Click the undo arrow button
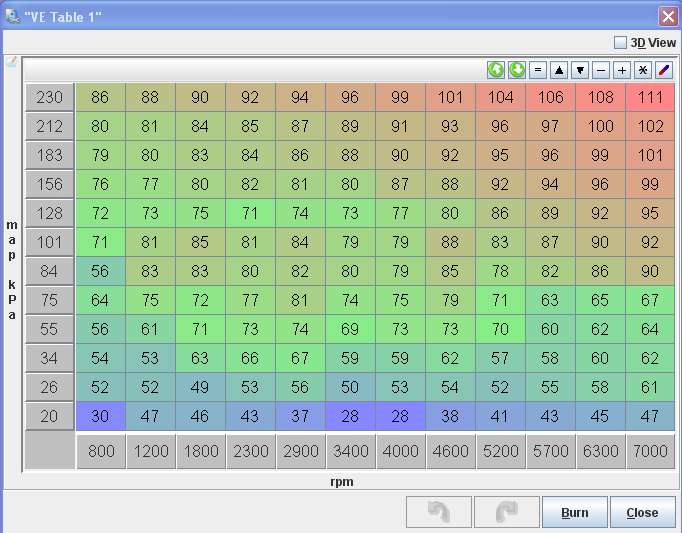Viewport: 682px width, 533px height. (x=439, y=512)
